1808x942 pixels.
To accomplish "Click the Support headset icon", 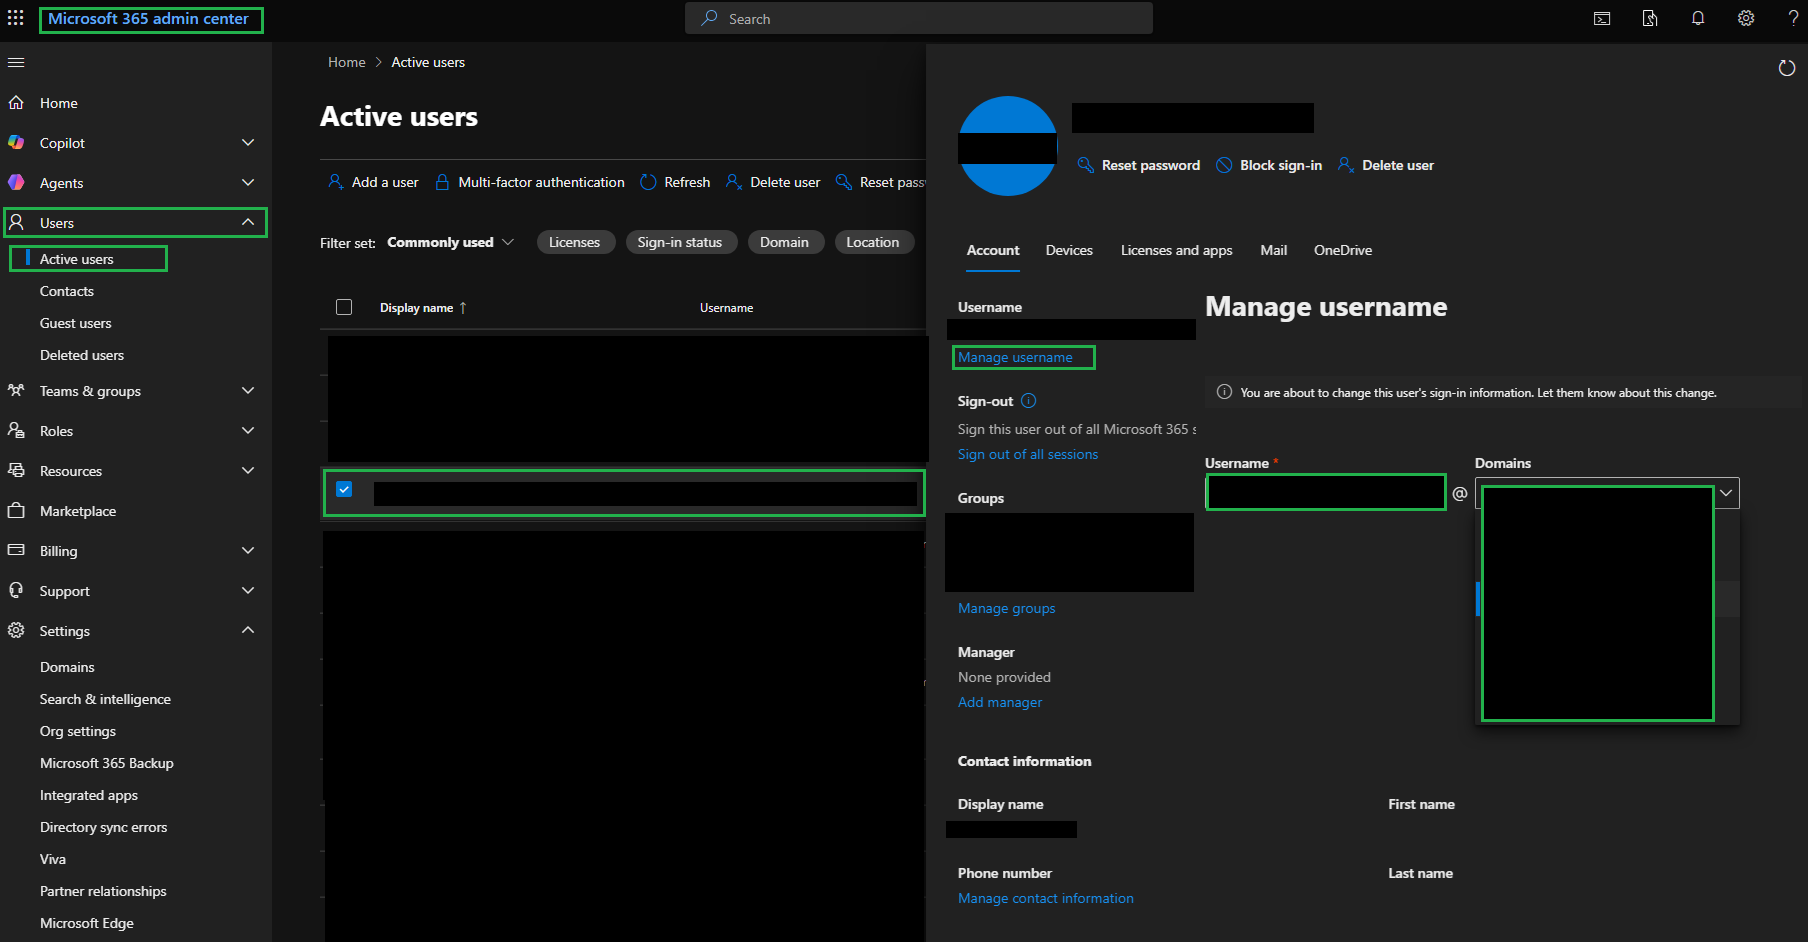I will click(x=16, y=591).
